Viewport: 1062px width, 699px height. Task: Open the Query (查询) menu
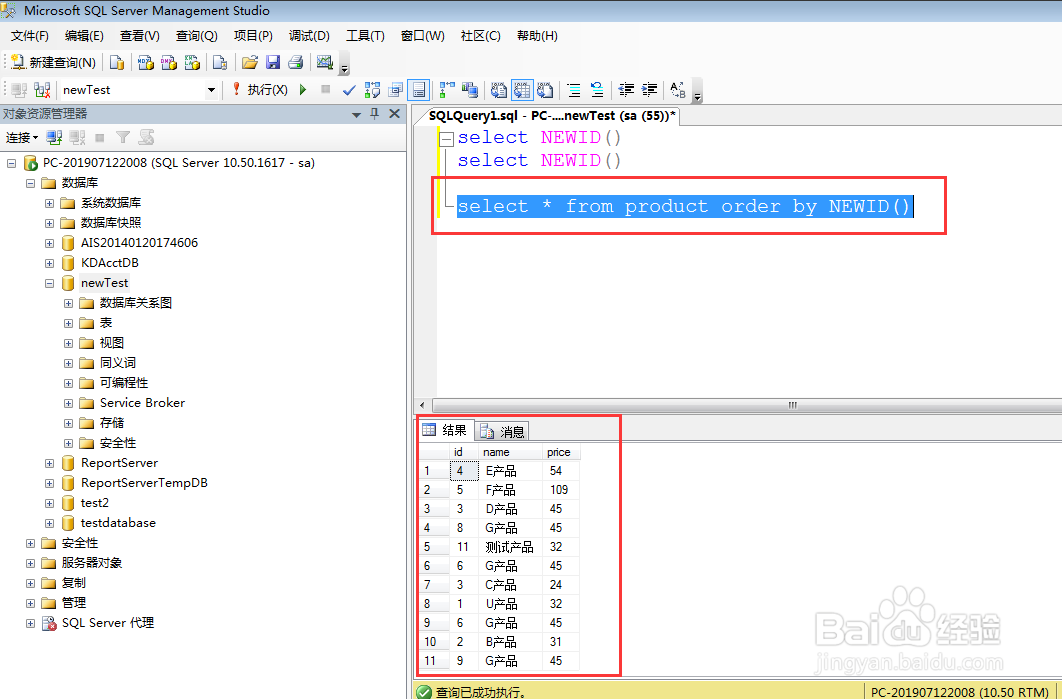tap(196, 36)
